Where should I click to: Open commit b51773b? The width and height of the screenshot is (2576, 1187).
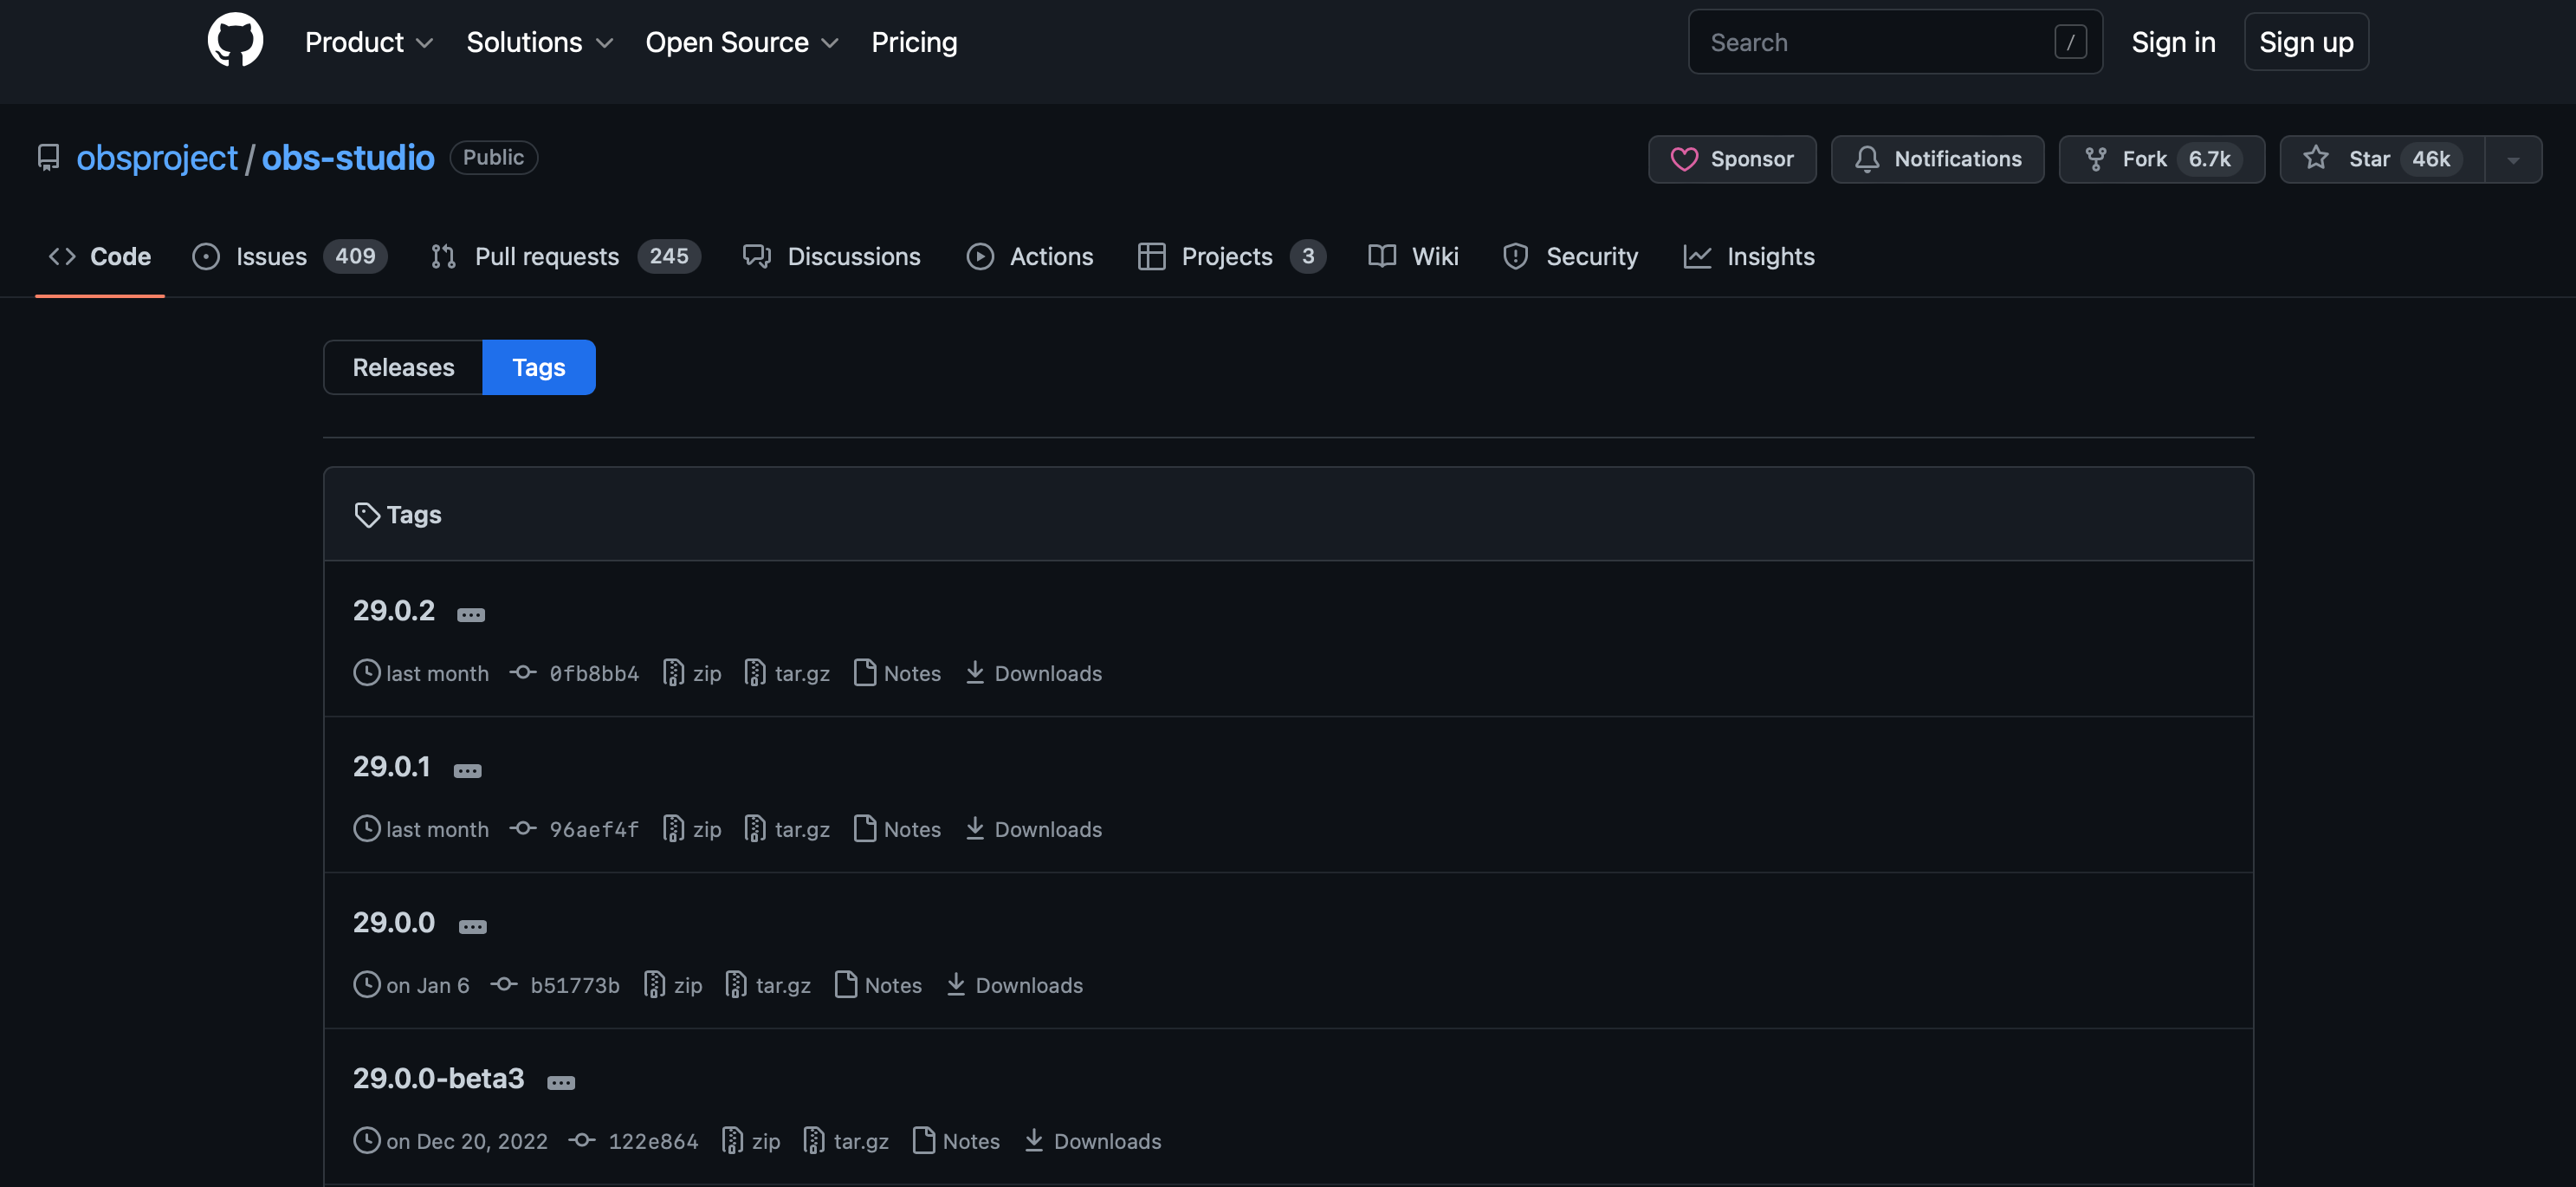click(x=575, y=985)
